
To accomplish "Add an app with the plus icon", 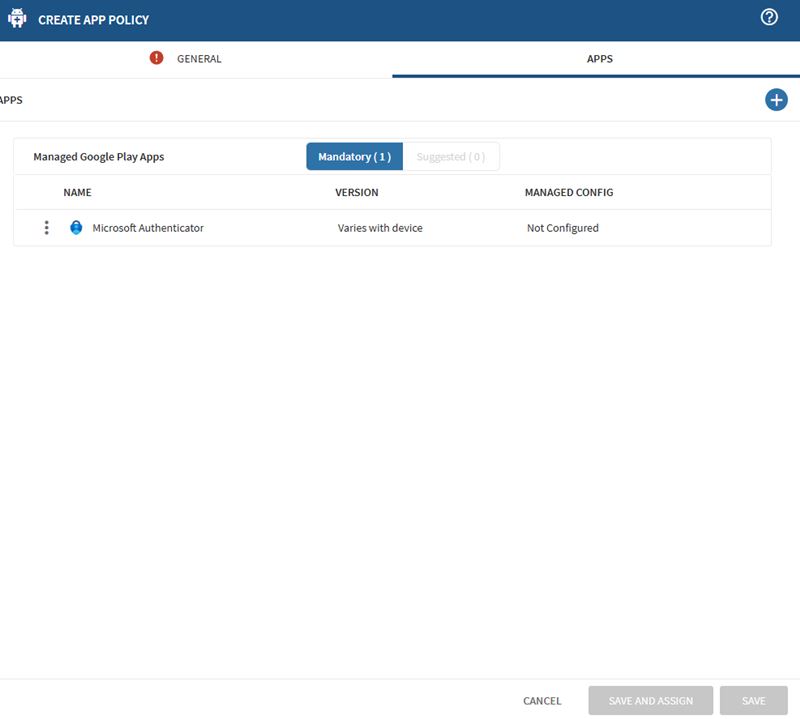I will tap(776, 100).
